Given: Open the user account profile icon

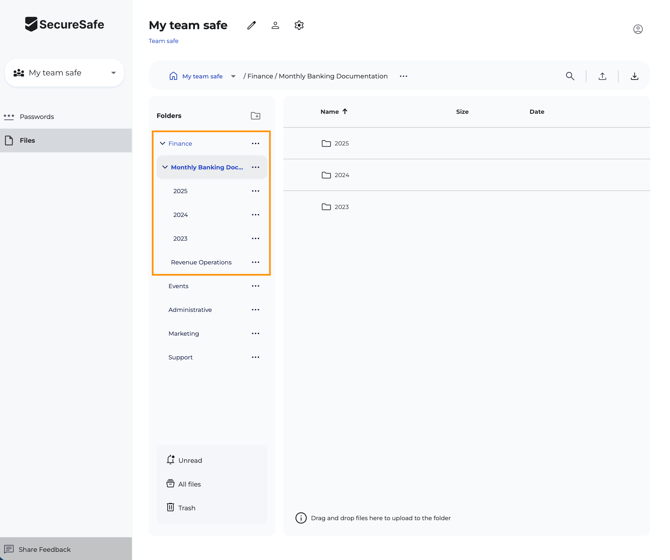Looking at the screenshot, I should pos(637,29).
